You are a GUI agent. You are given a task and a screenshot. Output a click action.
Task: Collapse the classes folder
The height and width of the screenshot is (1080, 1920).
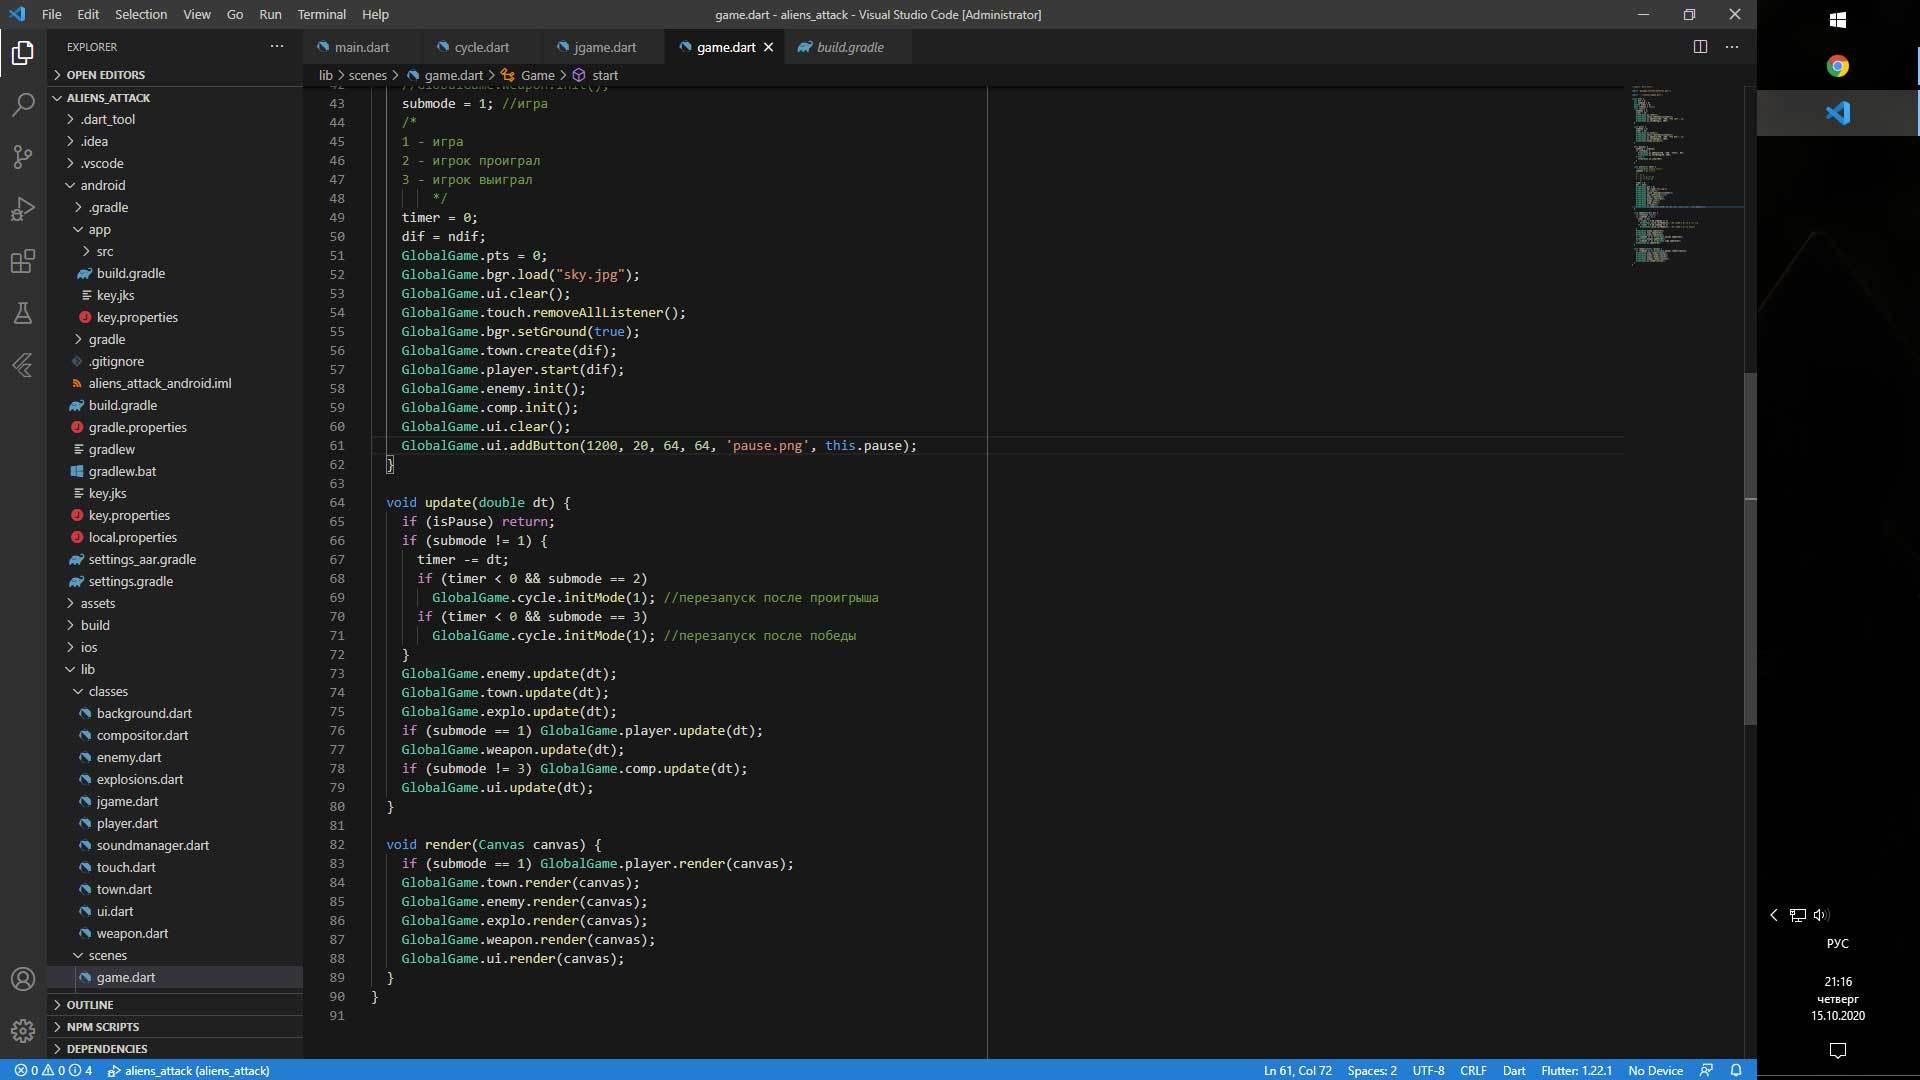click(x=107, y=691)
